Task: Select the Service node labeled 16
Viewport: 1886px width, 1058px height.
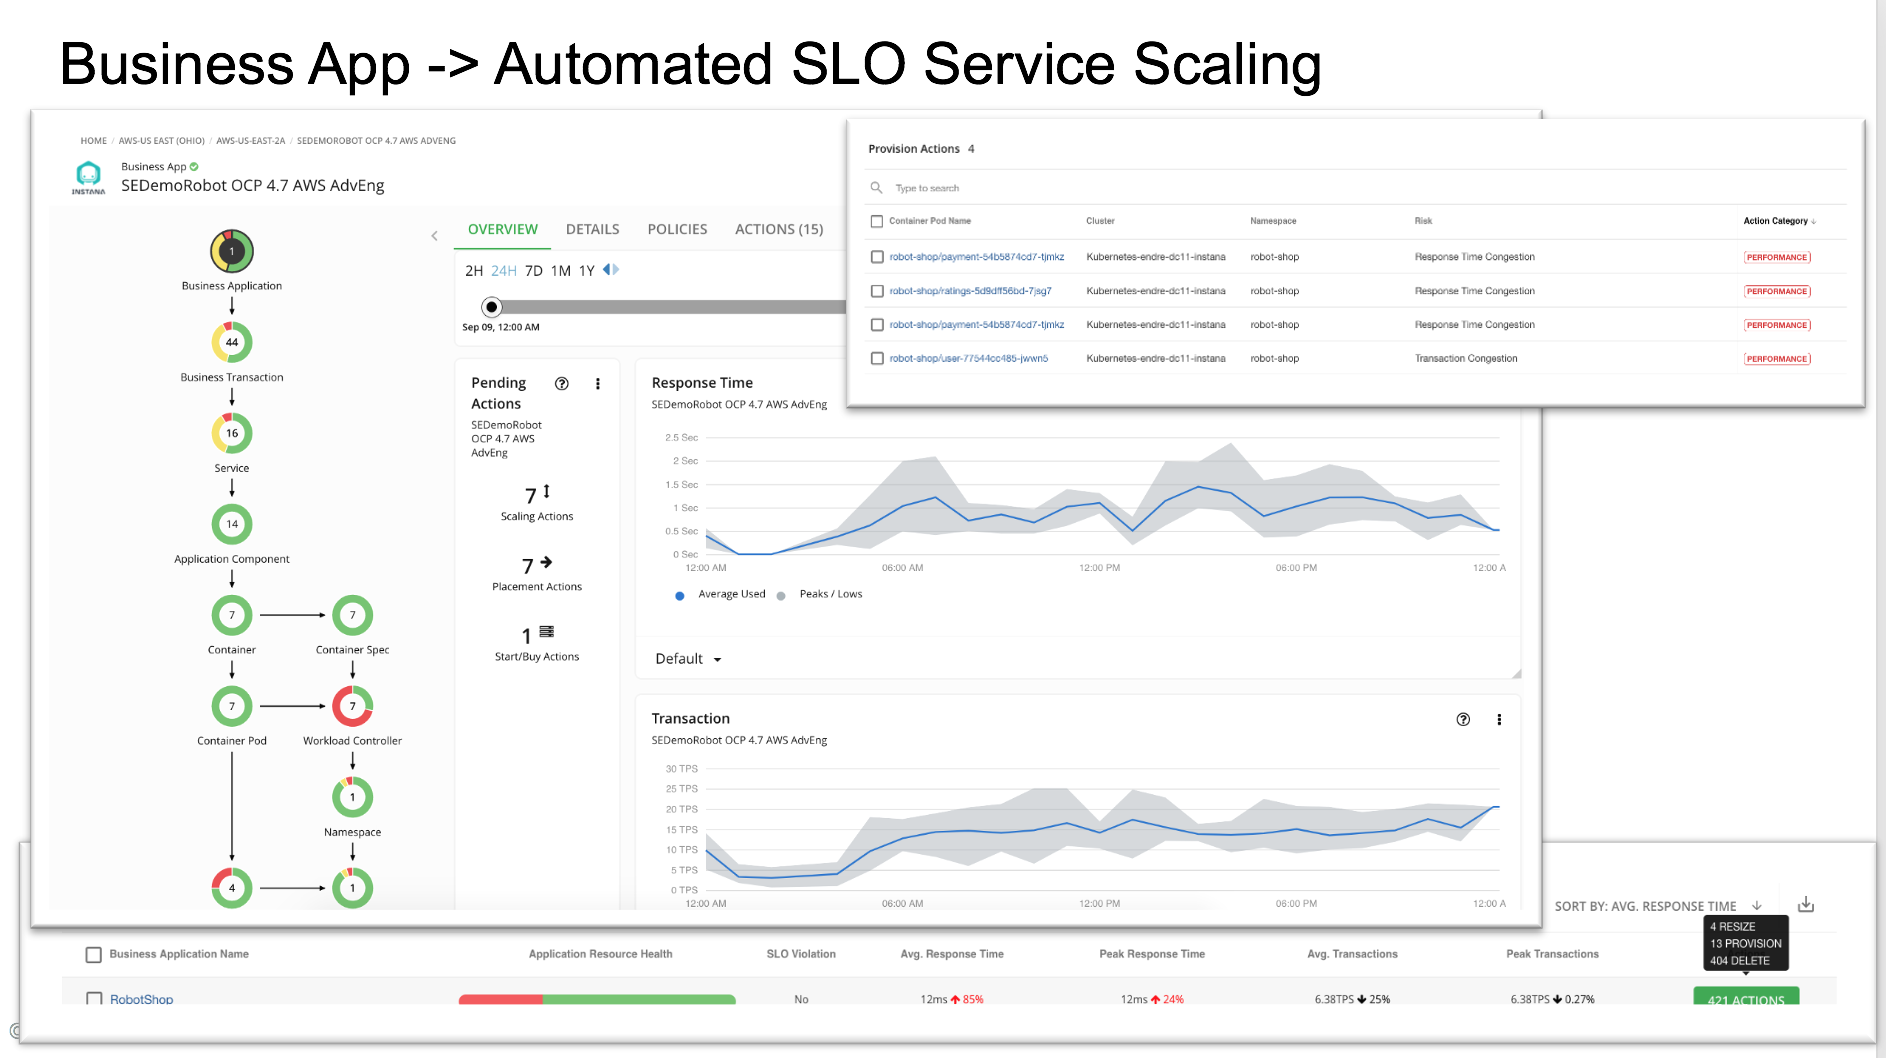Action: (232, 433)
